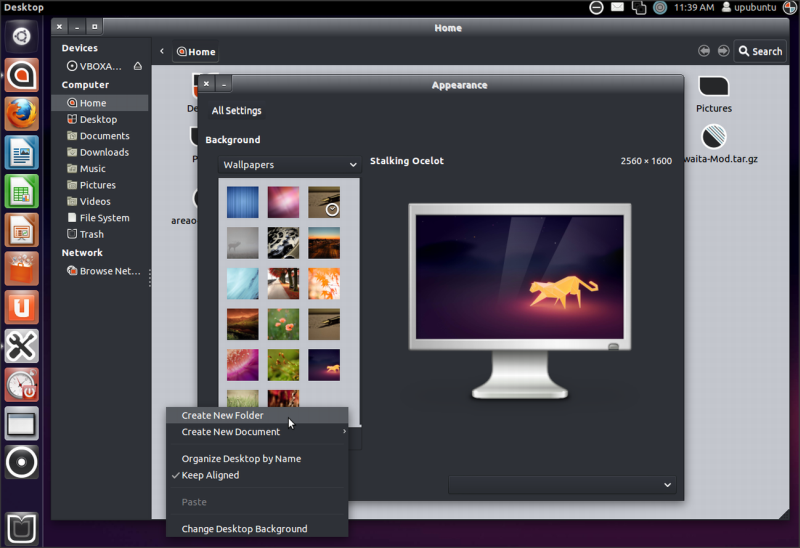The width and height of the screenshot is (800, 548).
Task: Open Trash in Files sidebar
Action: coord(100,234)
